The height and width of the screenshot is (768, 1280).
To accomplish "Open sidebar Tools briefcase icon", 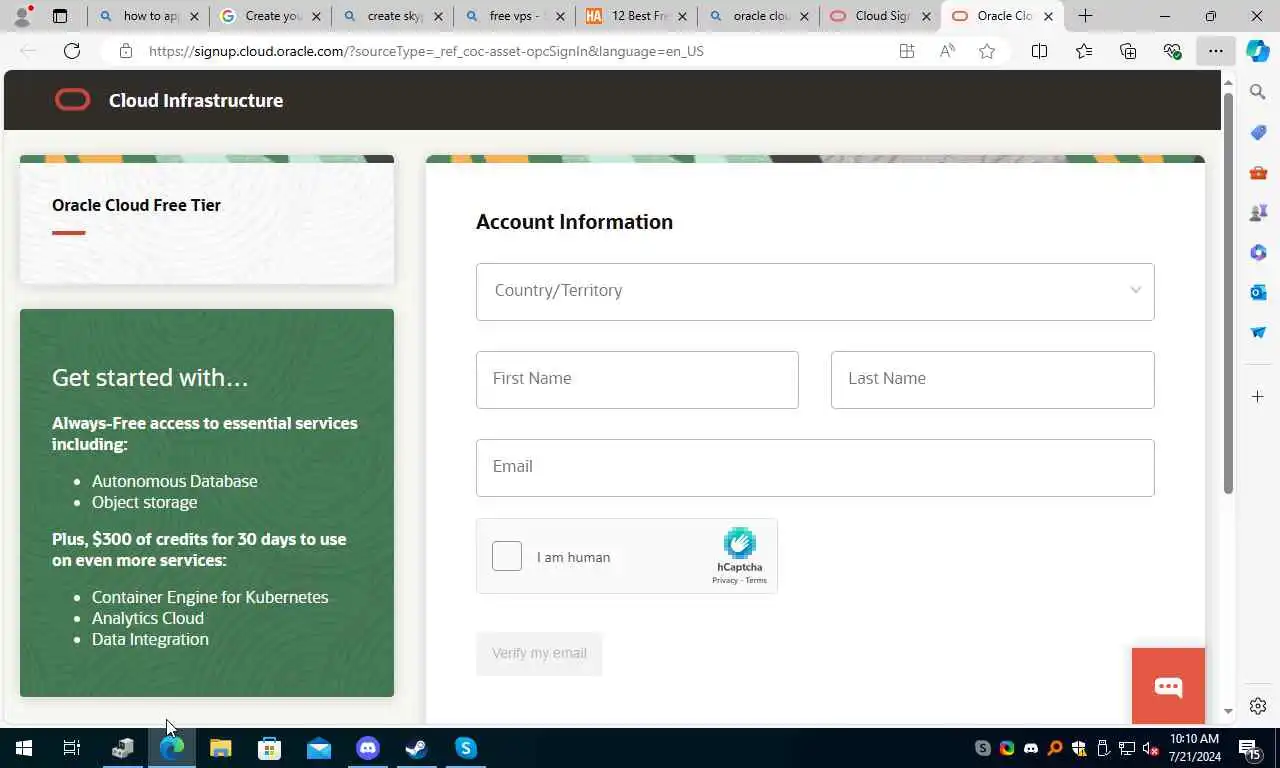I will click(x=1258, y=172).
